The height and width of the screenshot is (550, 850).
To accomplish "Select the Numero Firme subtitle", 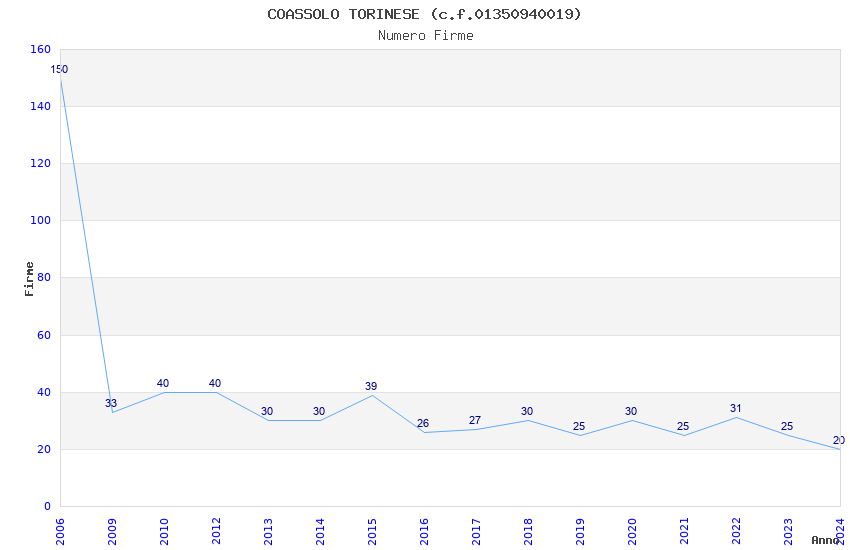I will point(426,35).
